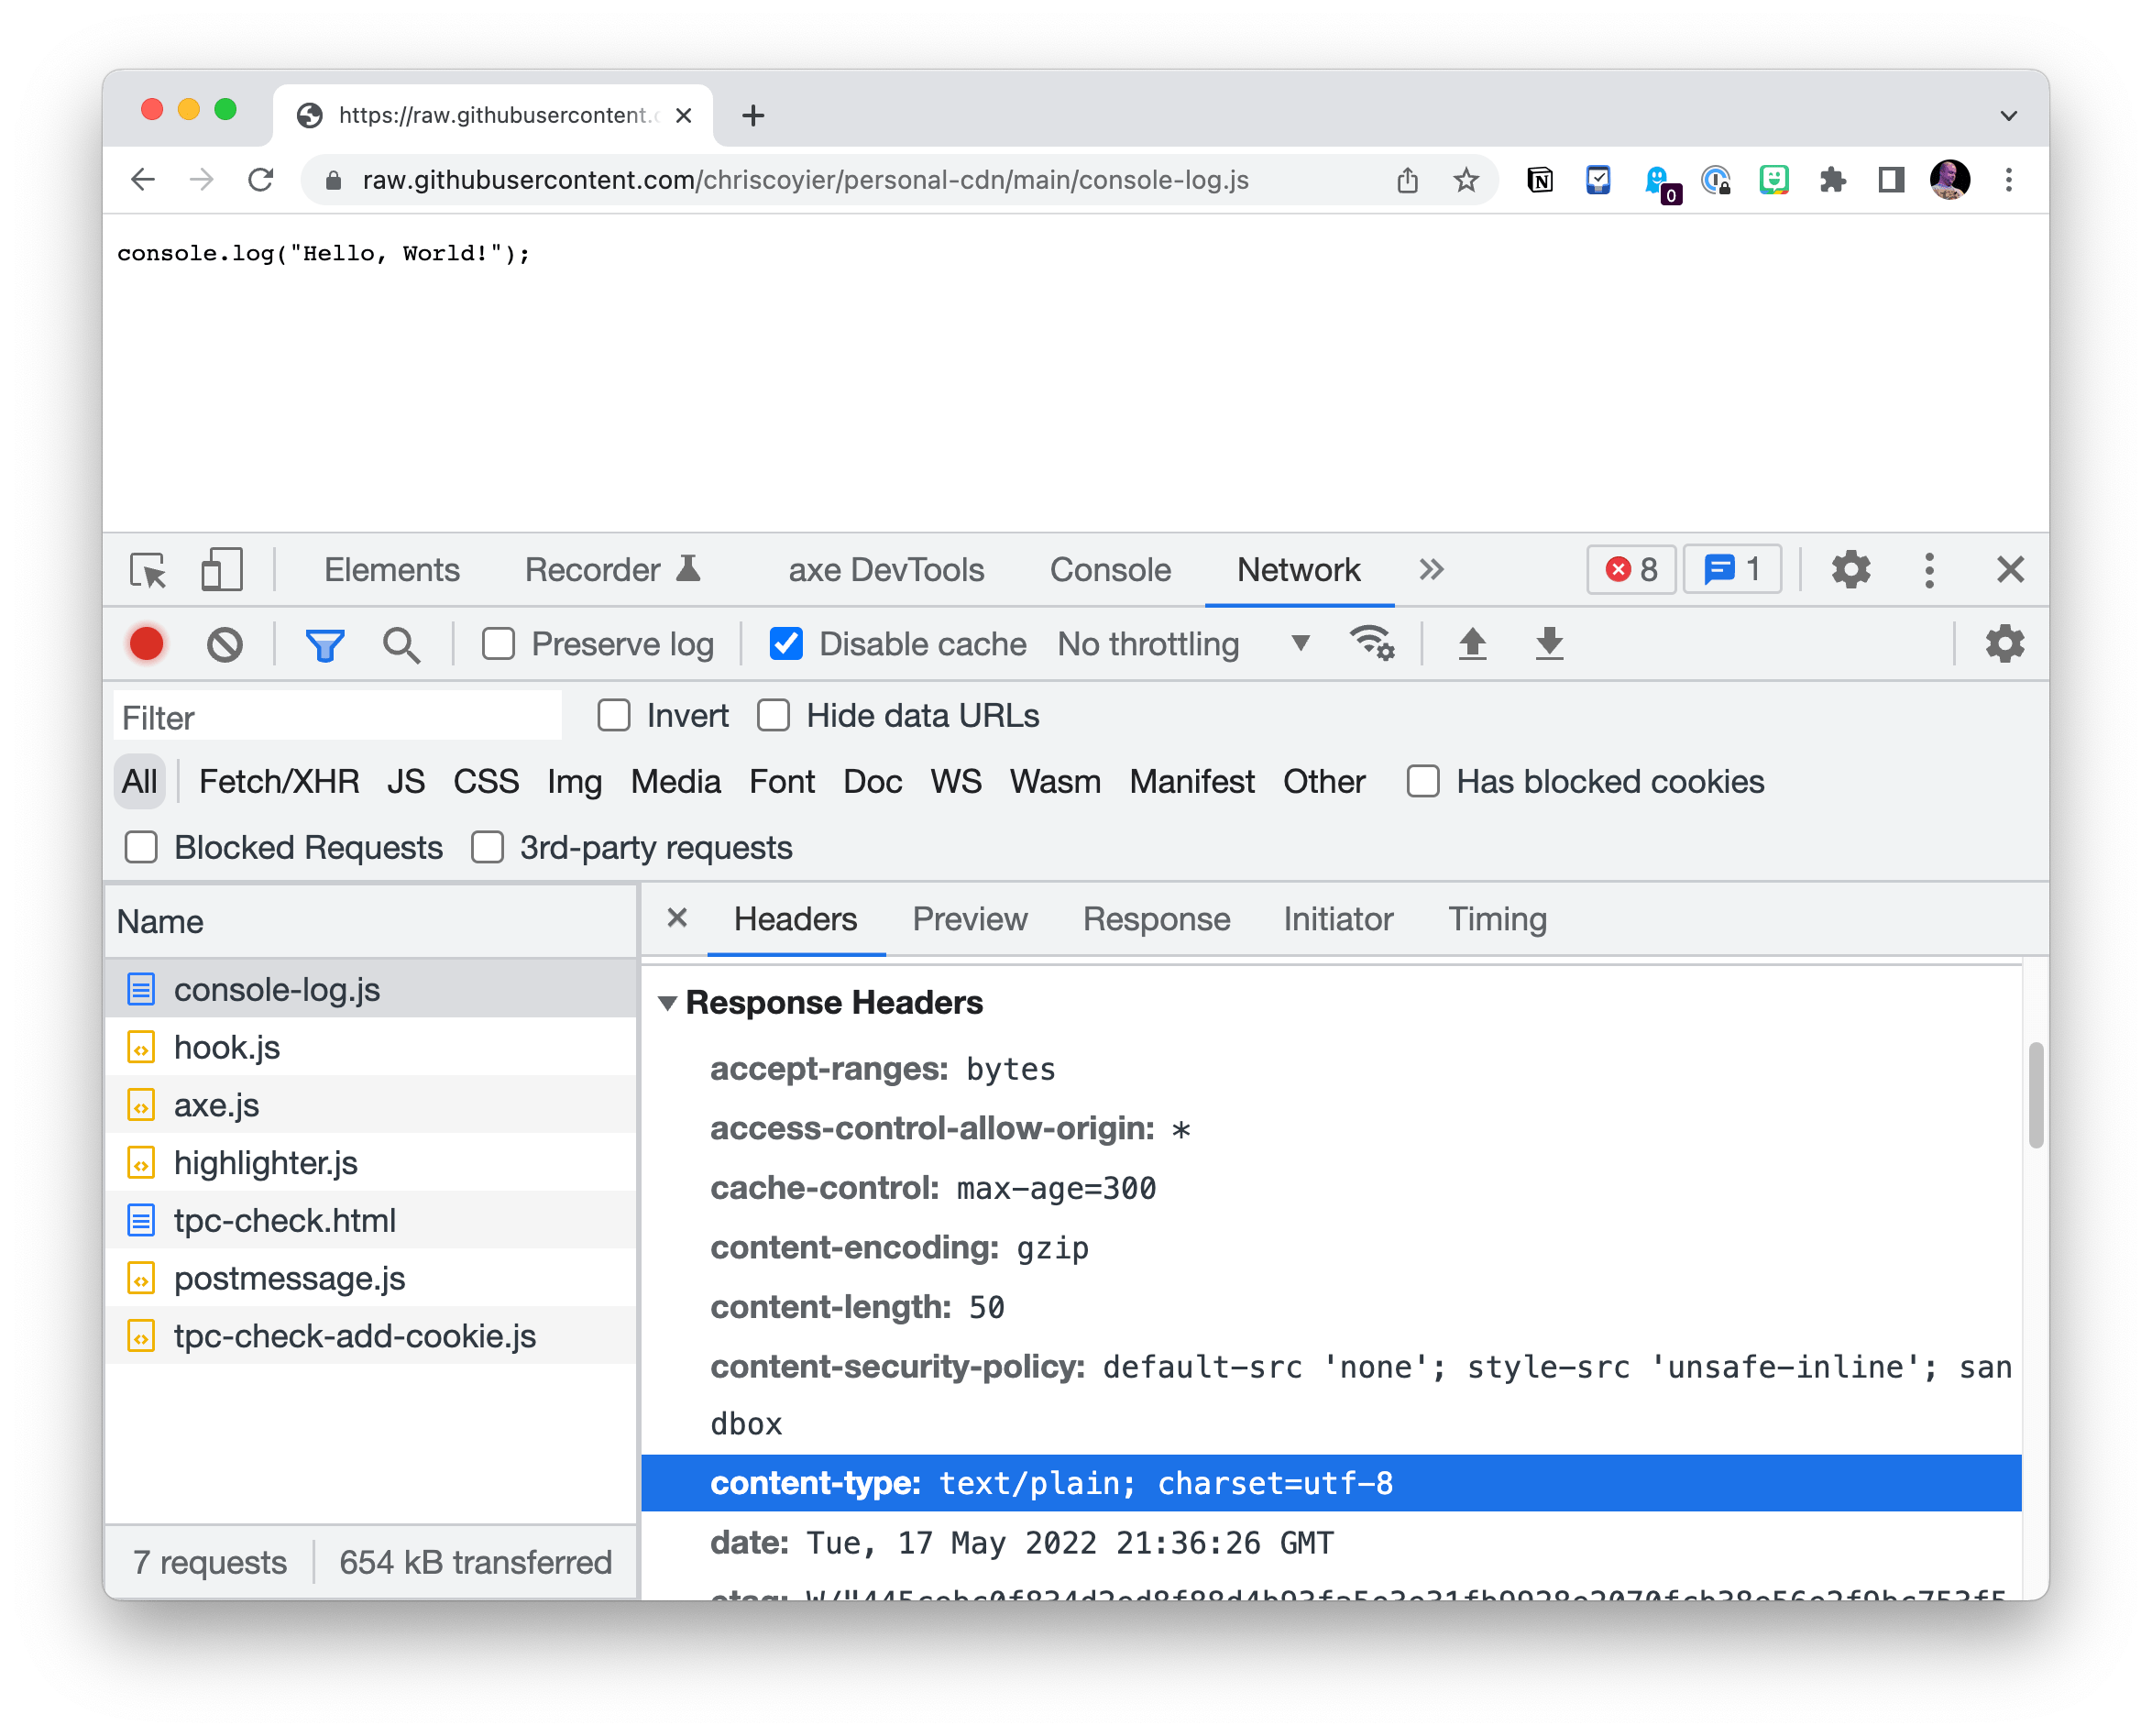
Task: Filter requests by Fetch/XHR type
Action: click(279, 782)
